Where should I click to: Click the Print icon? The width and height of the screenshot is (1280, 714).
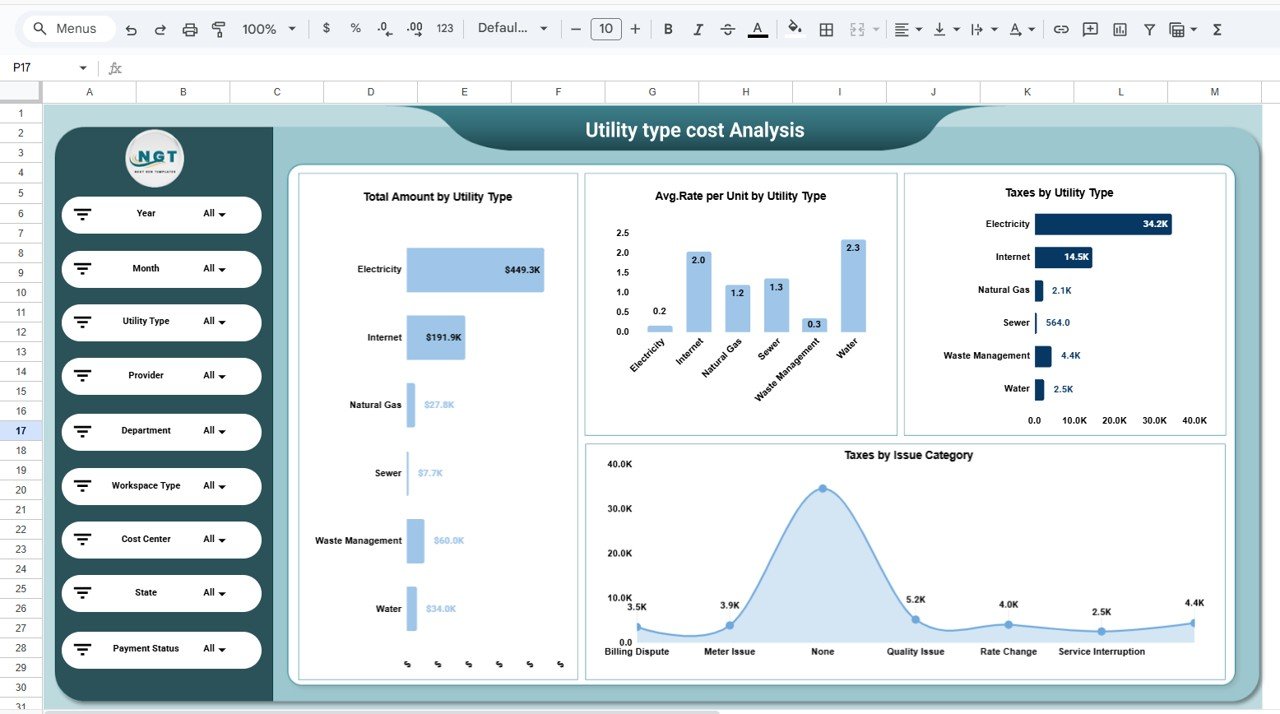[189, 28]
